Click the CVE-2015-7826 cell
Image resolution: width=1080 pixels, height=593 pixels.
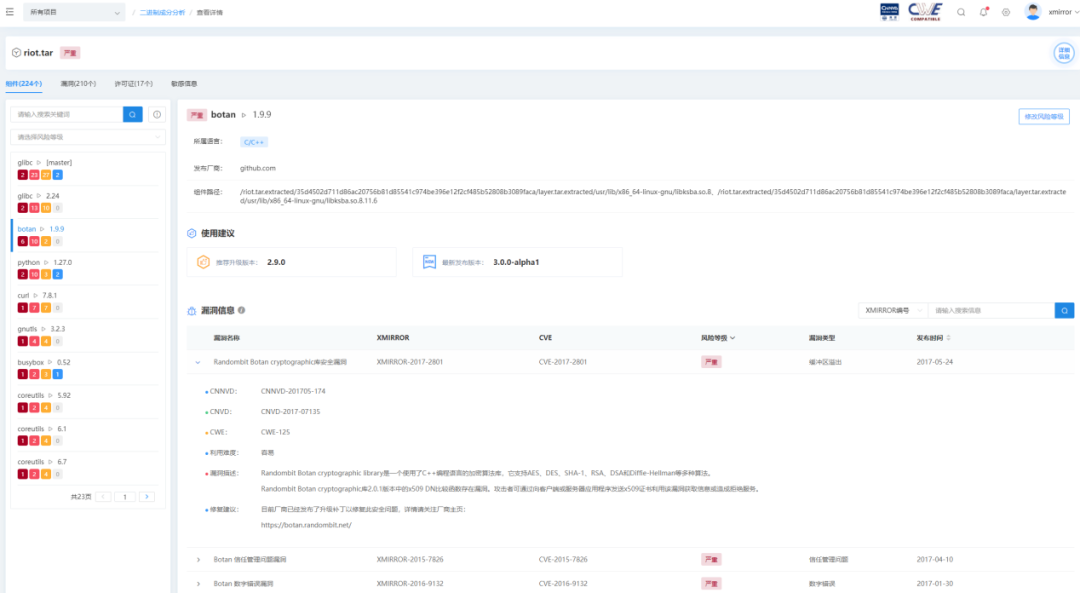point(563,560)
